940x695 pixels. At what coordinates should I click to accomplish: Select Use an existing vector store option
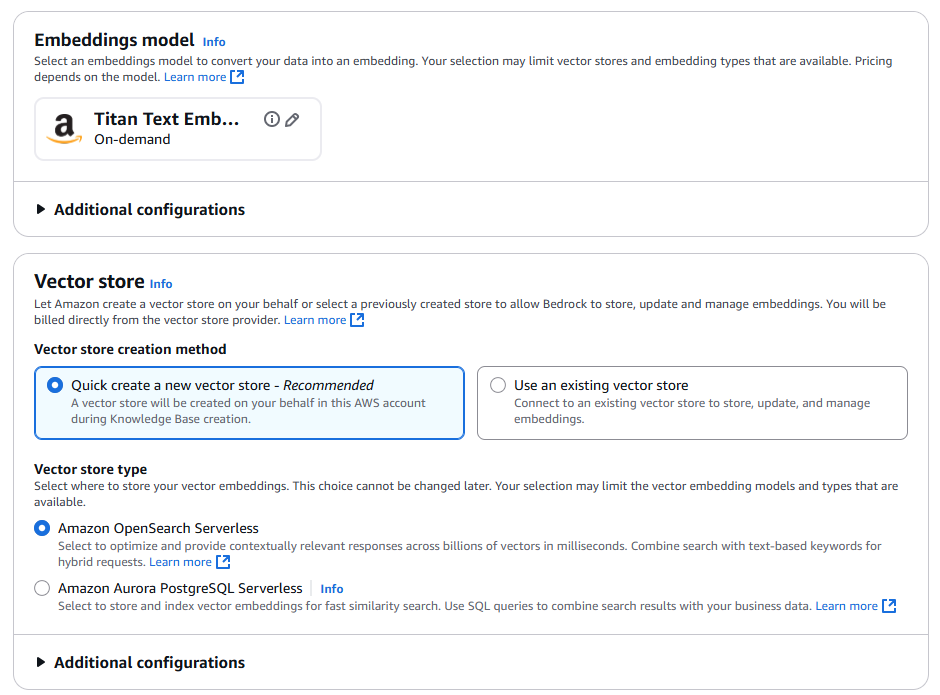498,385
